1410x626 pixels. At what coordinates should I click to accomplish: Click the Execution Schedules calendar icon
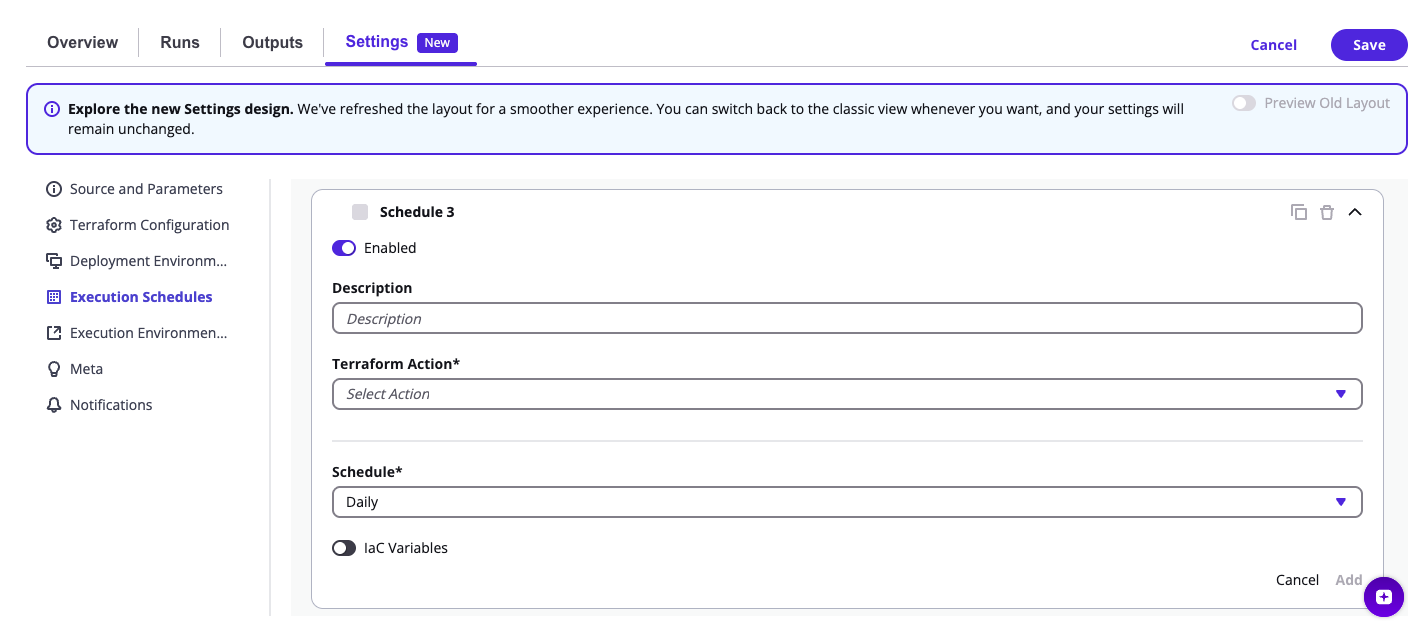tap(54, 297)
